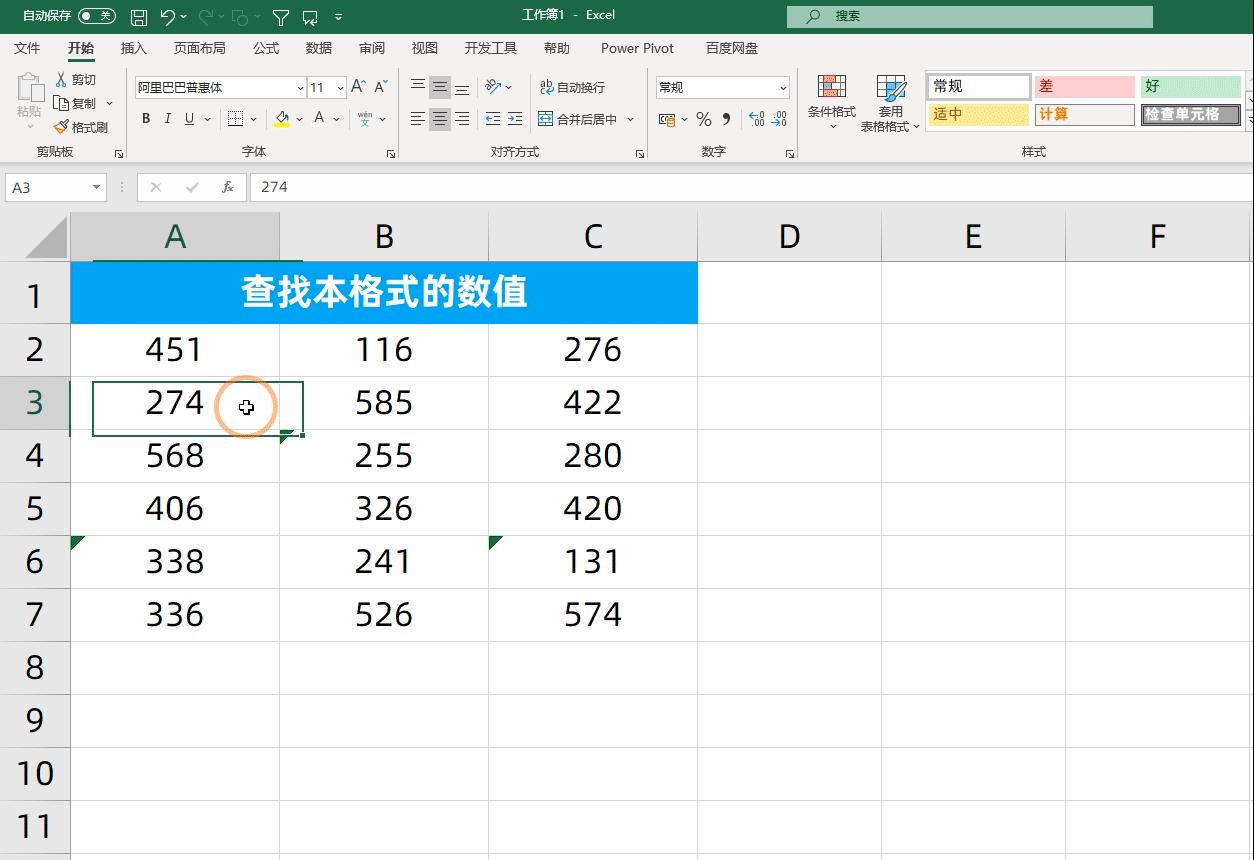
Task: Open the fill color dropdown arrow
Action: 297,119
